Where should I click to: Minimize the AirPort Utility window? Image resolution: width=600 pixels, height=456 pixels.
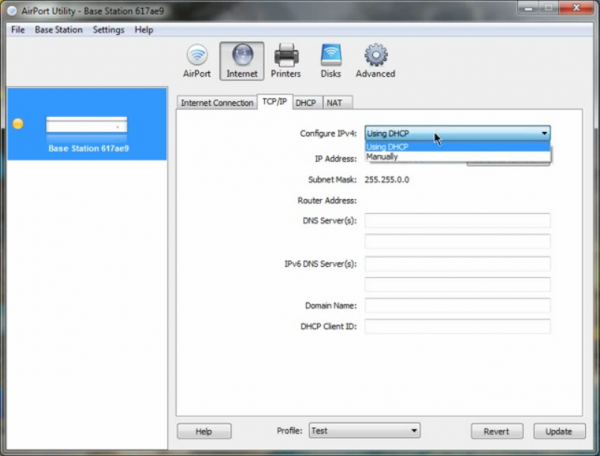tap(529, 8)
